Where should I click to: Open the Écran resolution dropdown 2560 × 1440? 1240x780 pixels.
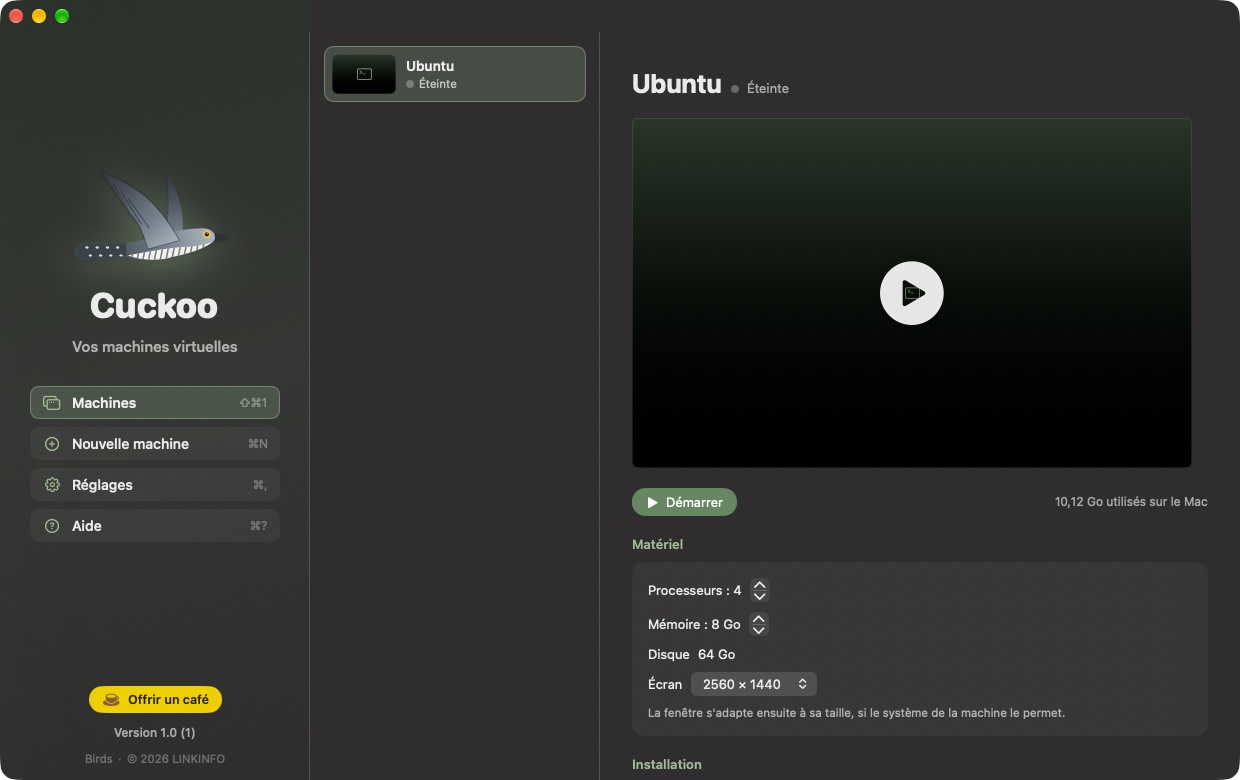pyautogui.click(x=754, y=684)
